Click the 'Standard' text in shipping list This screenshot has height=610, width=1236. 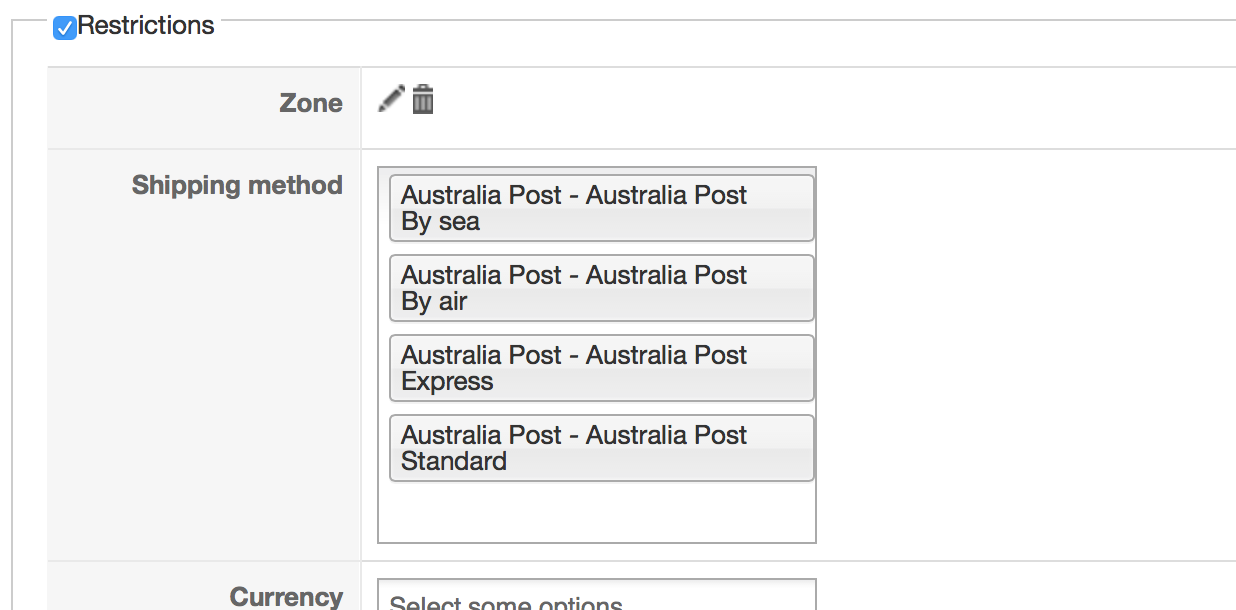tap(454, 462)
